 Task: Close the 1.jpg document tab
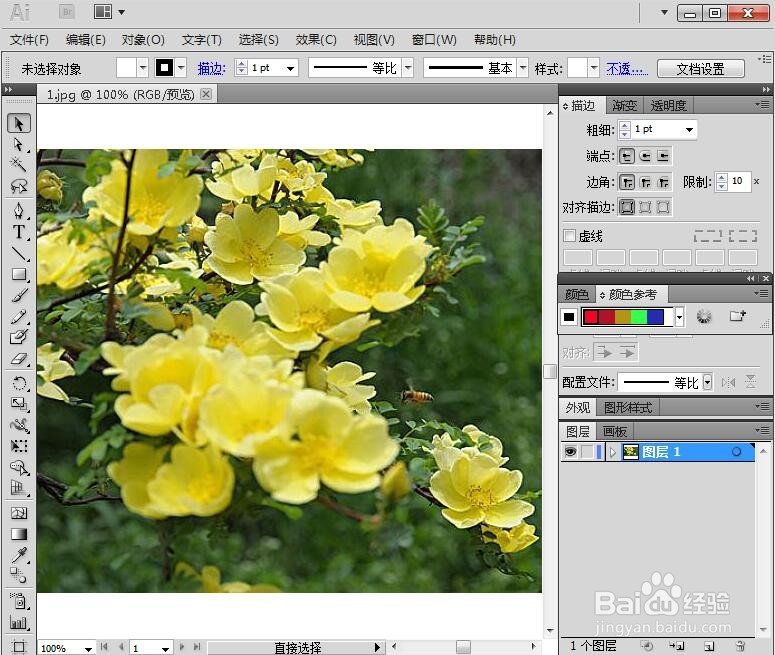click(206, 93)
